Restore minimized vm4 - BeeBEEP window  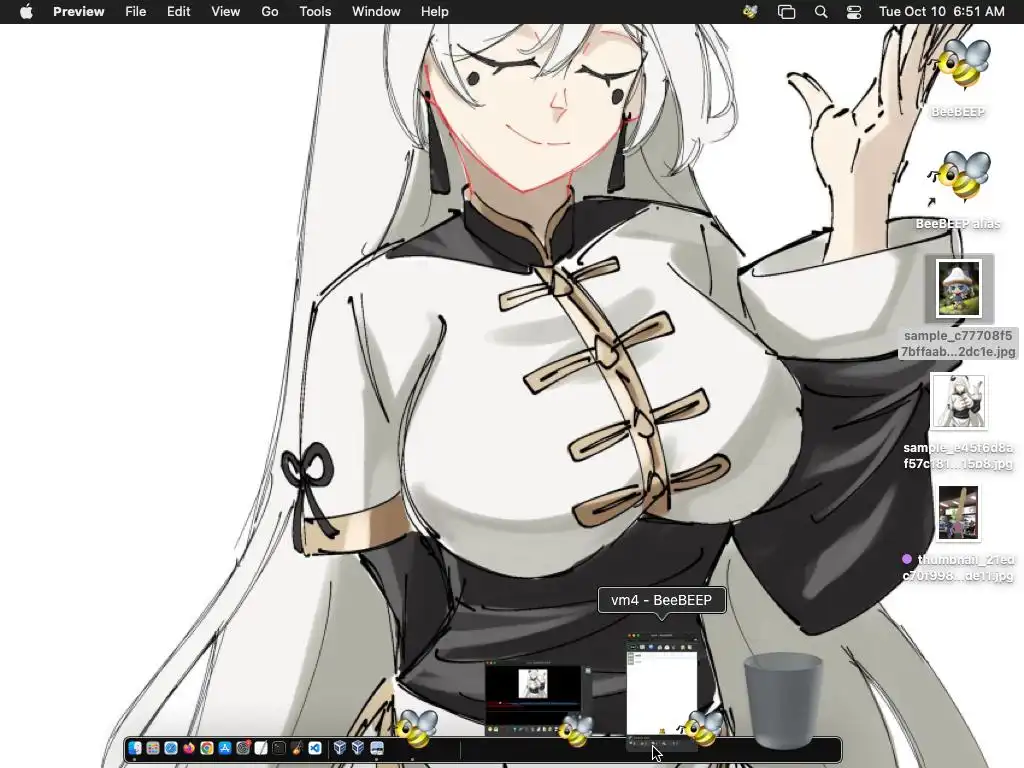click(x=662, y=691)
